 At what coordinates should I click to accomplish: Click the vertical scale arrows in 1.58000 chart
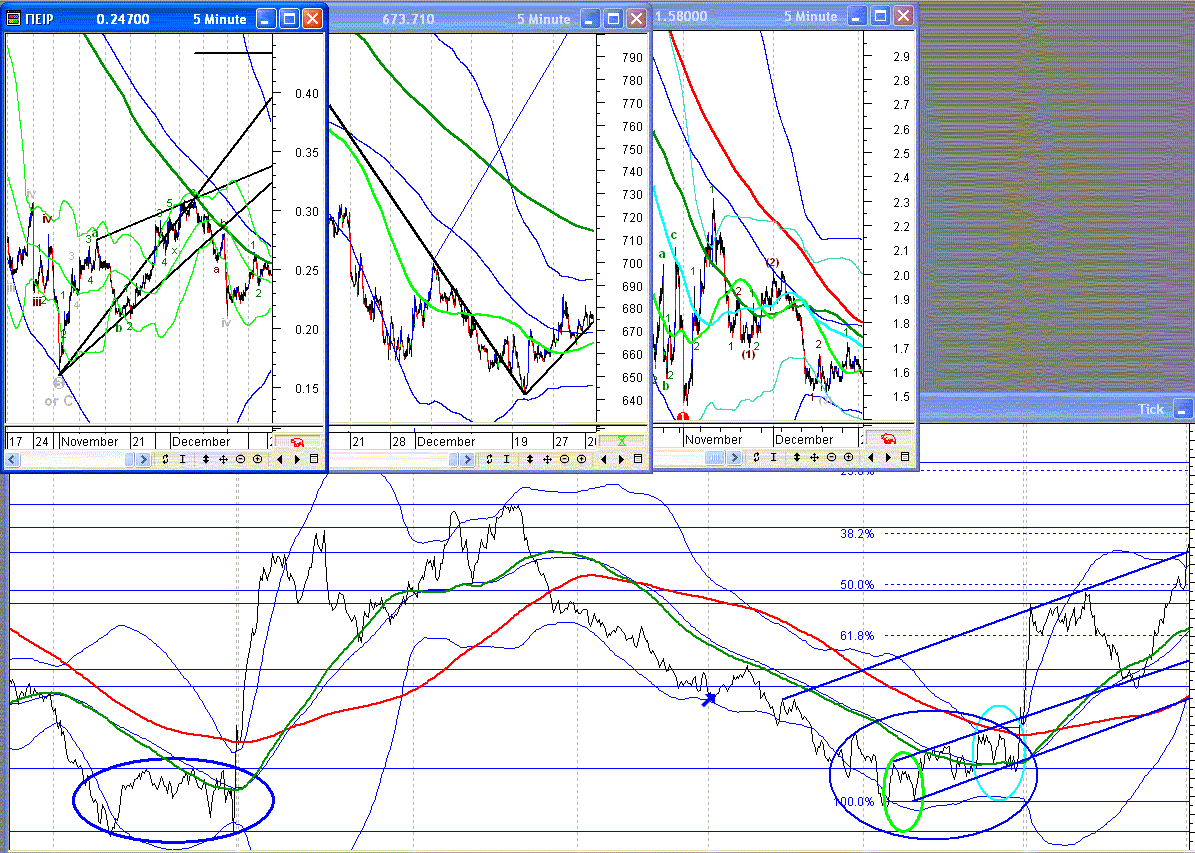796,457
